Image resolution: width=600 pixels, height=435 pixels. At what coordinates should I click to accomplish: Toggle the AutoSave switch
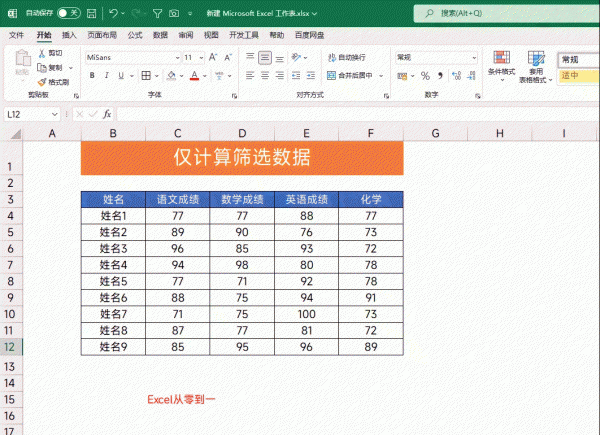(68, 13)
